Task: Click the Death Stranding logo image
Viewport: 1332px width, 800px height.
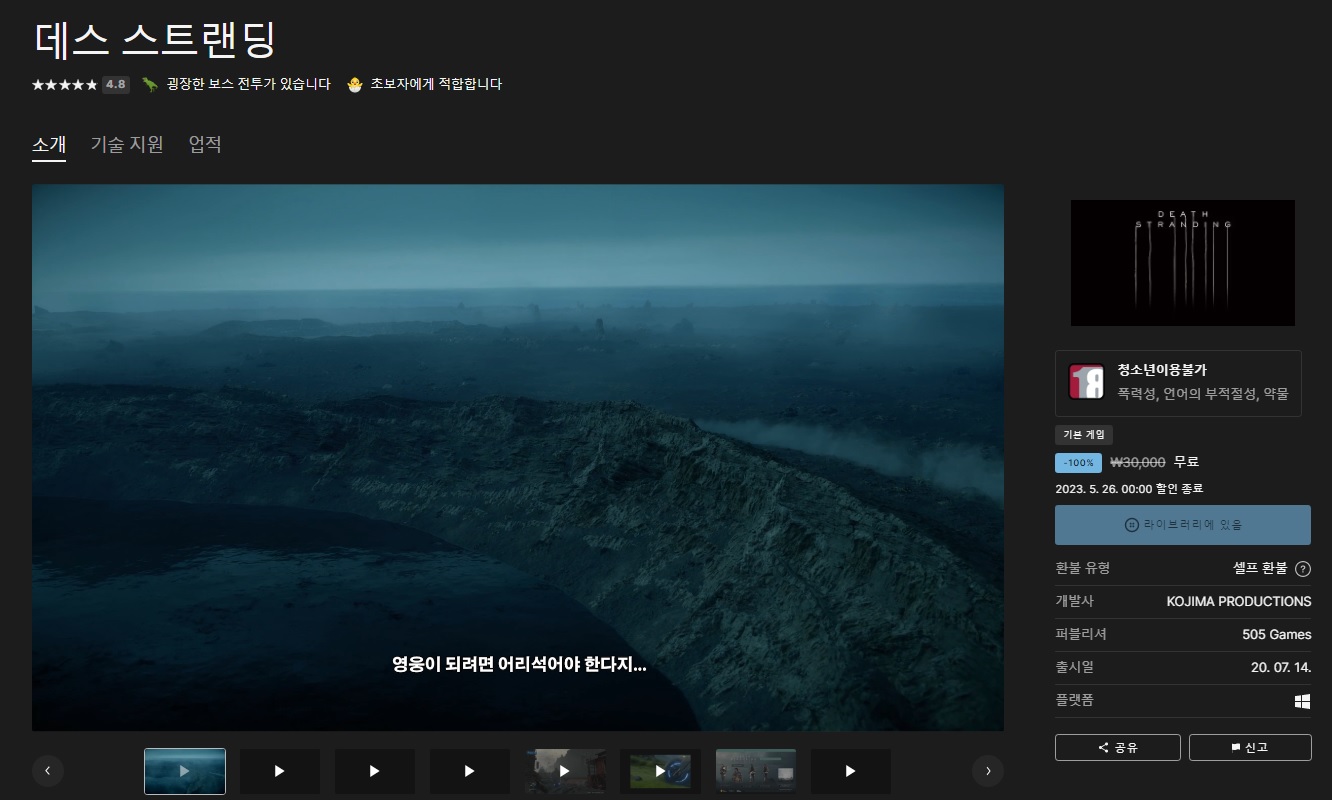Action: point(1183,263)
